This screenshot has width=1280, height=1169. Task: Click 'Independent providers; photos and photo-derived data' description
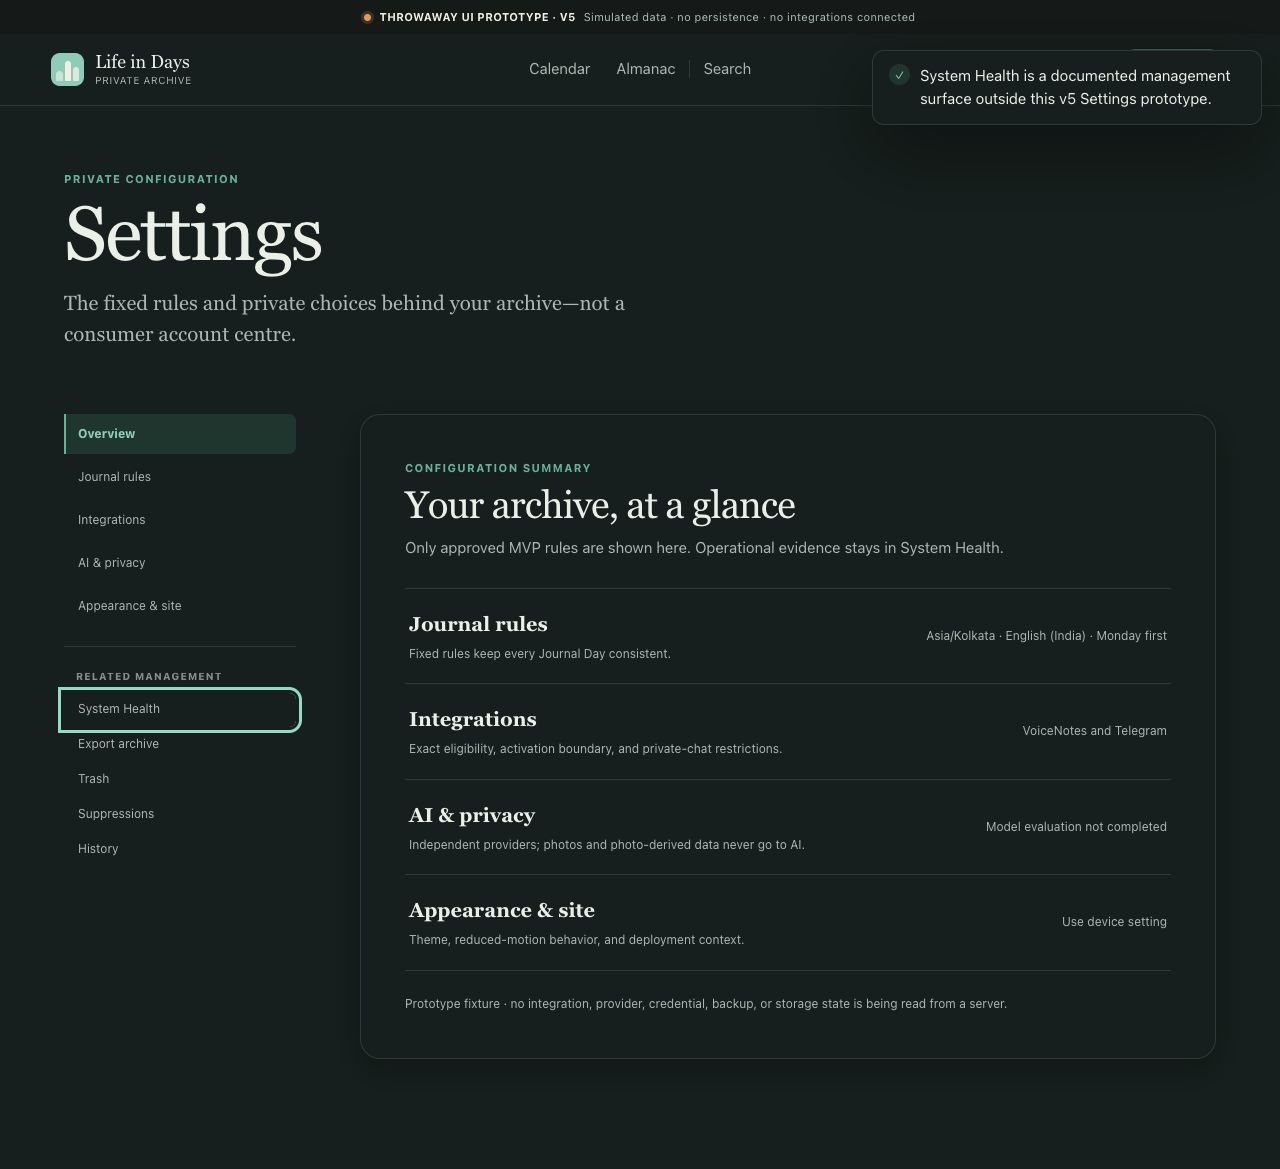point(607,845)
